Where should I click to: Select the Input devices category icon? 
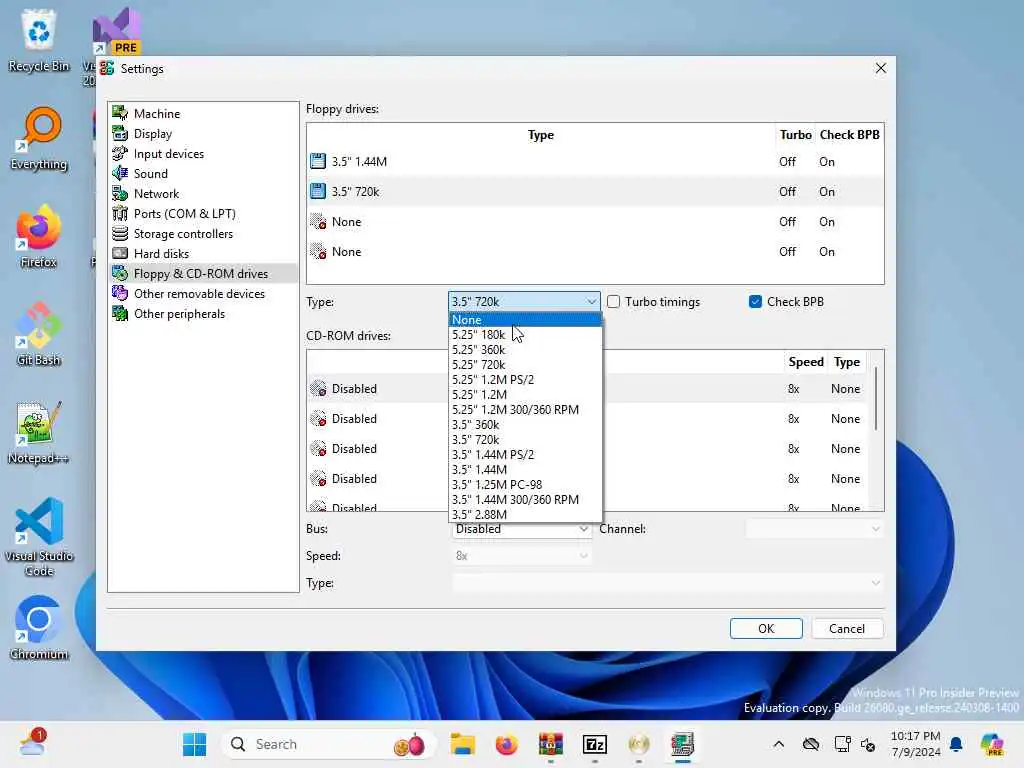coord(120,153)
